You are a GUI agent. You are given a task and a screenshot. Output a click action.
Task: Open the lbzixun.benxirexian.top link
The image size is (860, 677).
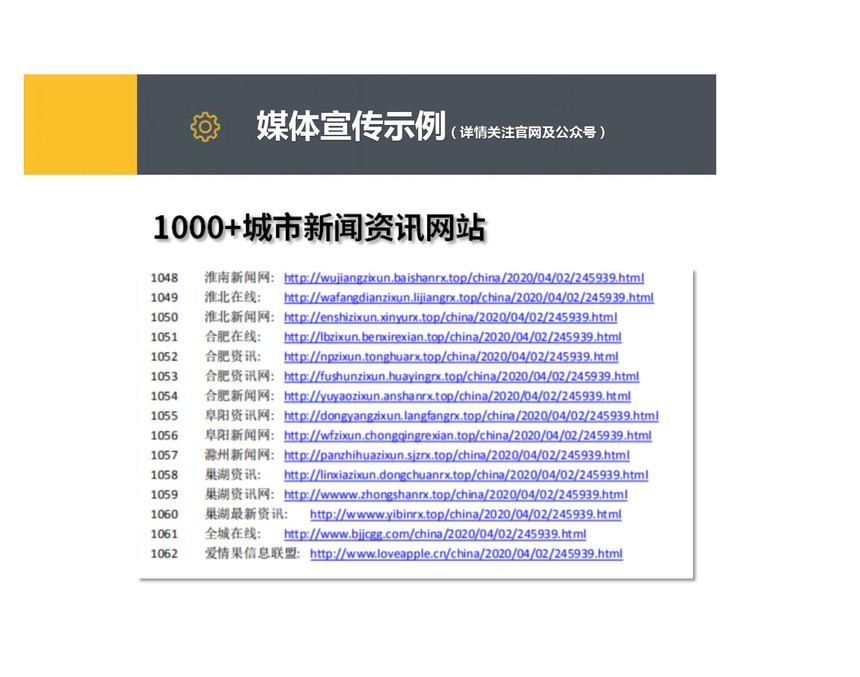pos(453,337)
